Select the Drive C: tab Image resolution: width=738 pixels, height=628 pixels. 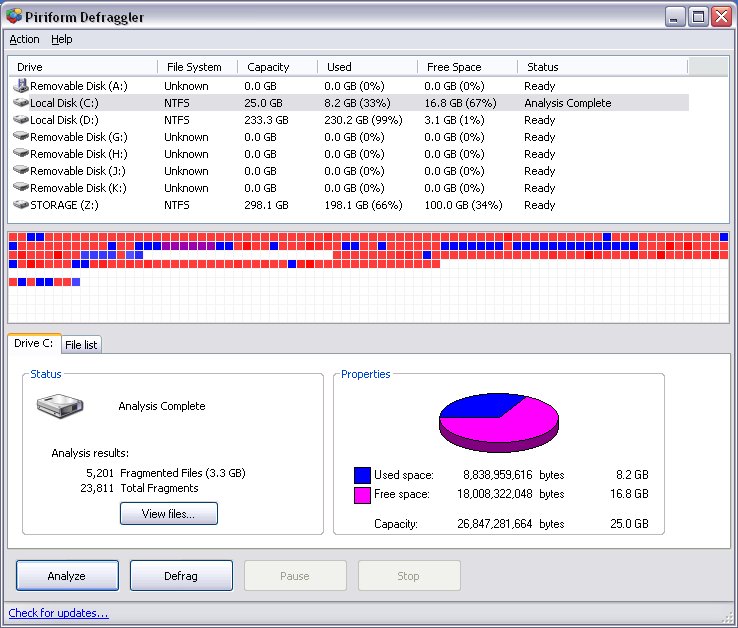point(34,343)
